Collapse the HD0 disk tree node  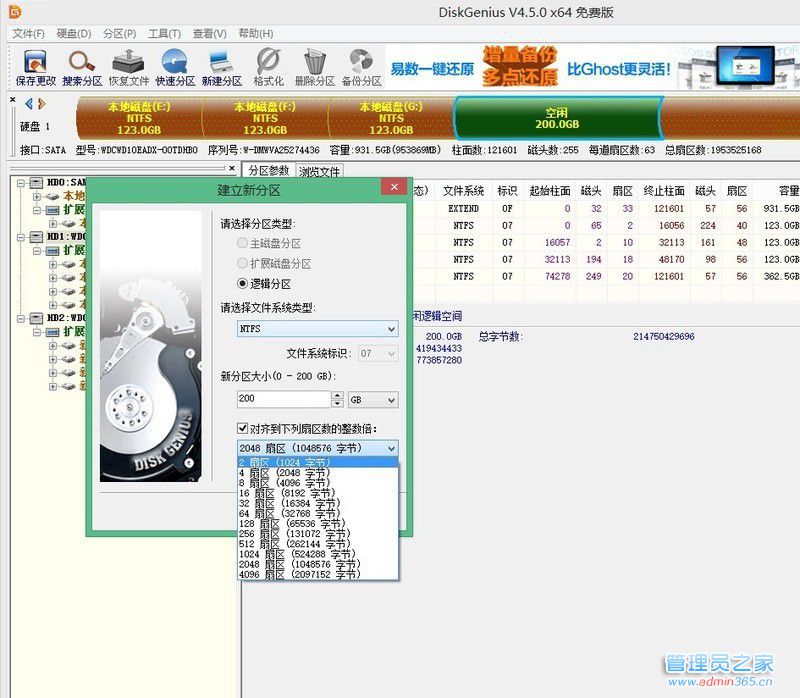[x=21, y=183]
